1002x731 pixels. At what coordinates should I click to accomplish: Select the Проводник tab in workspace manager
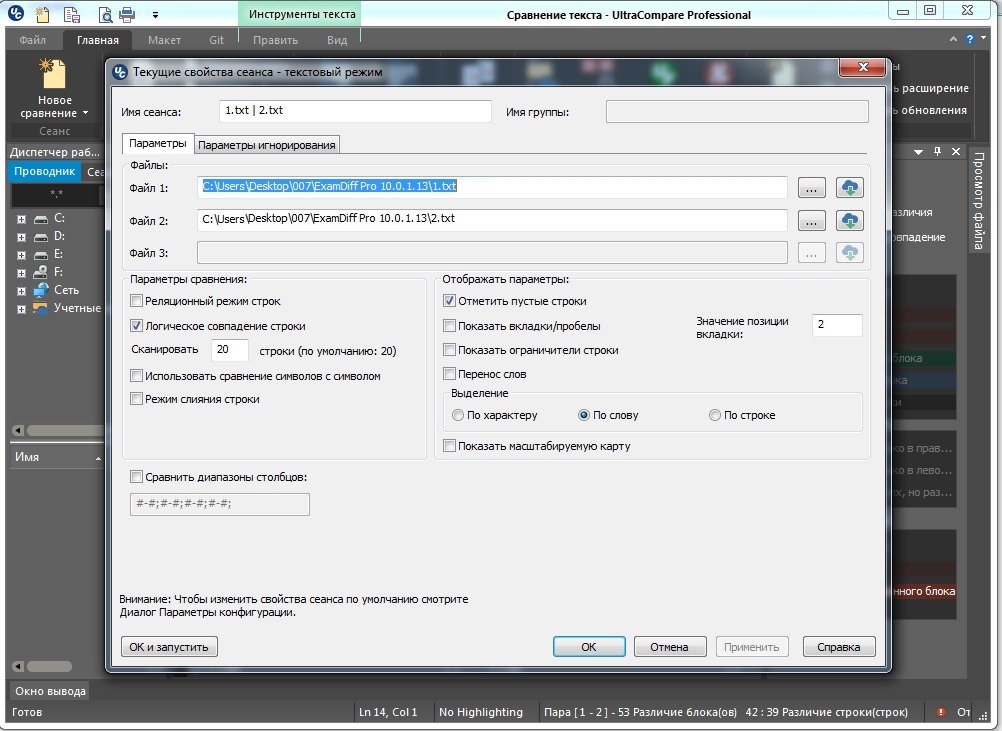coord(44,171)
